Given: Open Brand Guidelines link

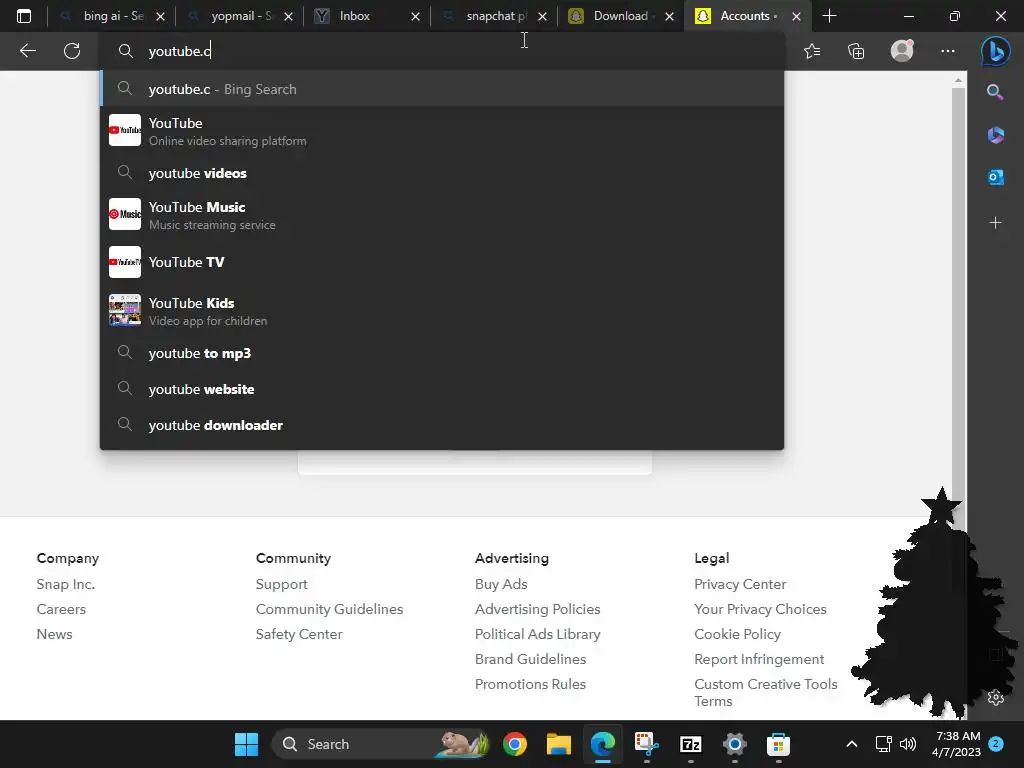Looking at the screenshot, I should 530,659.
